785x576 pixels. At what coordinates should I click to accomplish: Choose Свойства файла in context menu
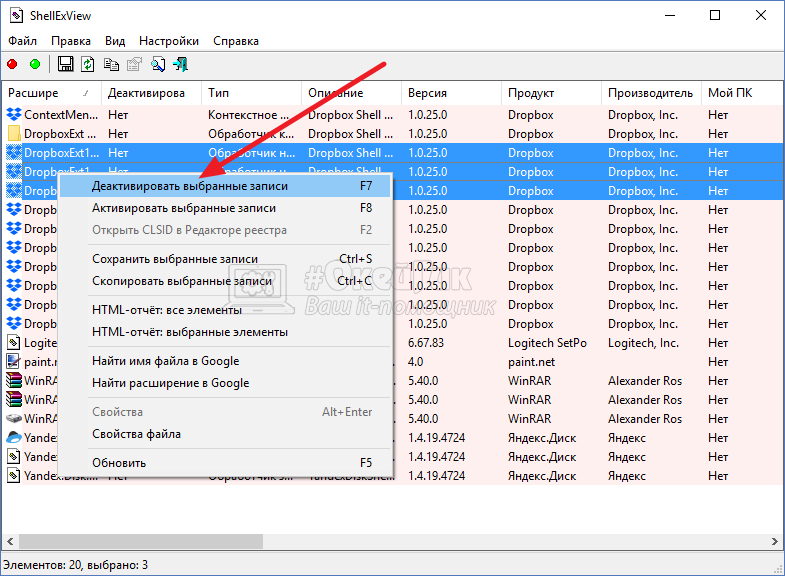click(225, 434)
